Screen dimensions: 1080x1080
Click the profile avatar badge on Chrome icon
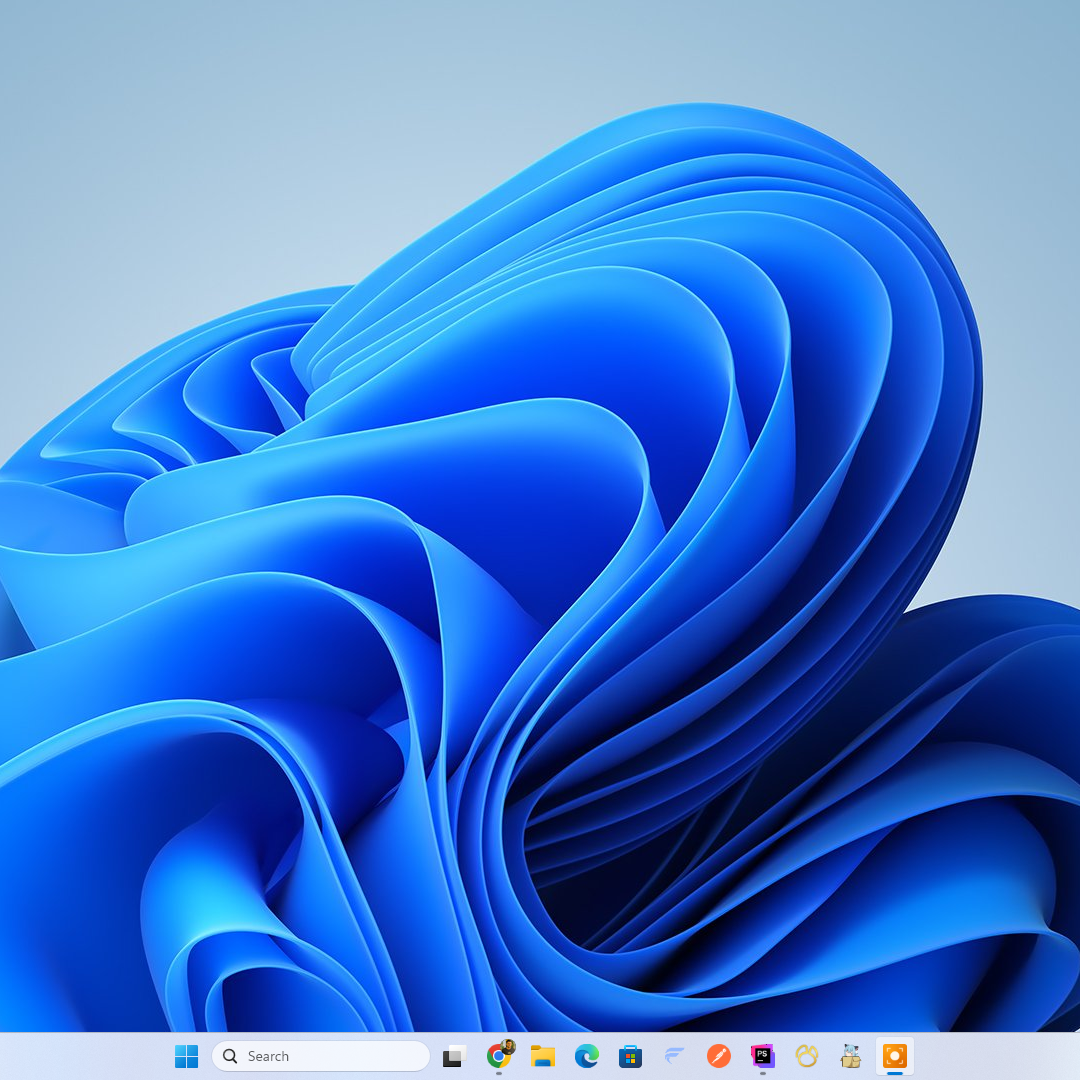coord(508,1046)
